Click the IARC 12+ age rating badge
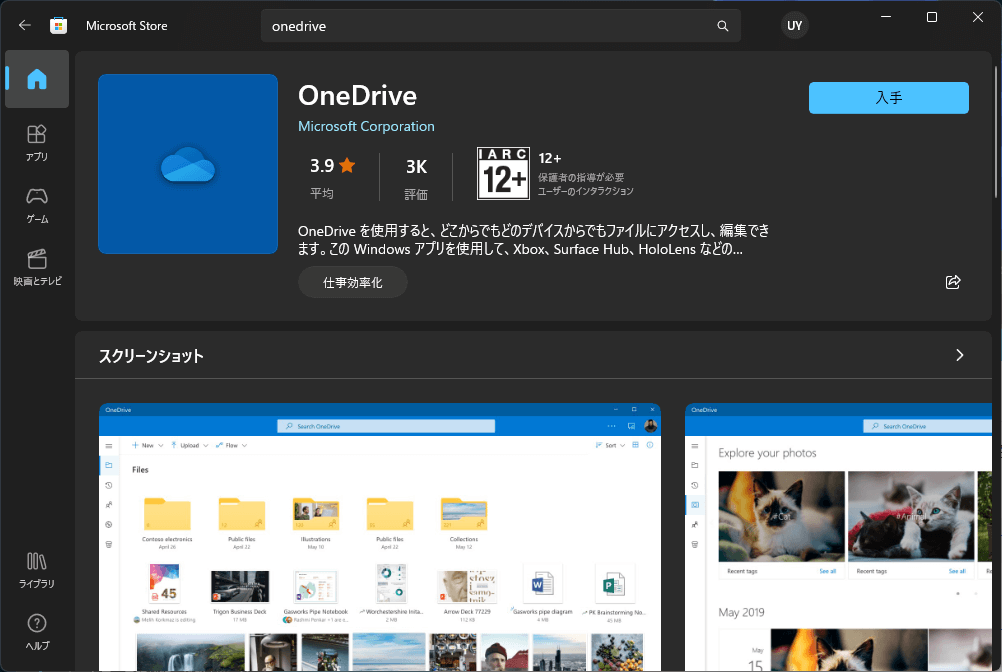This screenshot has width=1002, height=672. click(503, 174)
